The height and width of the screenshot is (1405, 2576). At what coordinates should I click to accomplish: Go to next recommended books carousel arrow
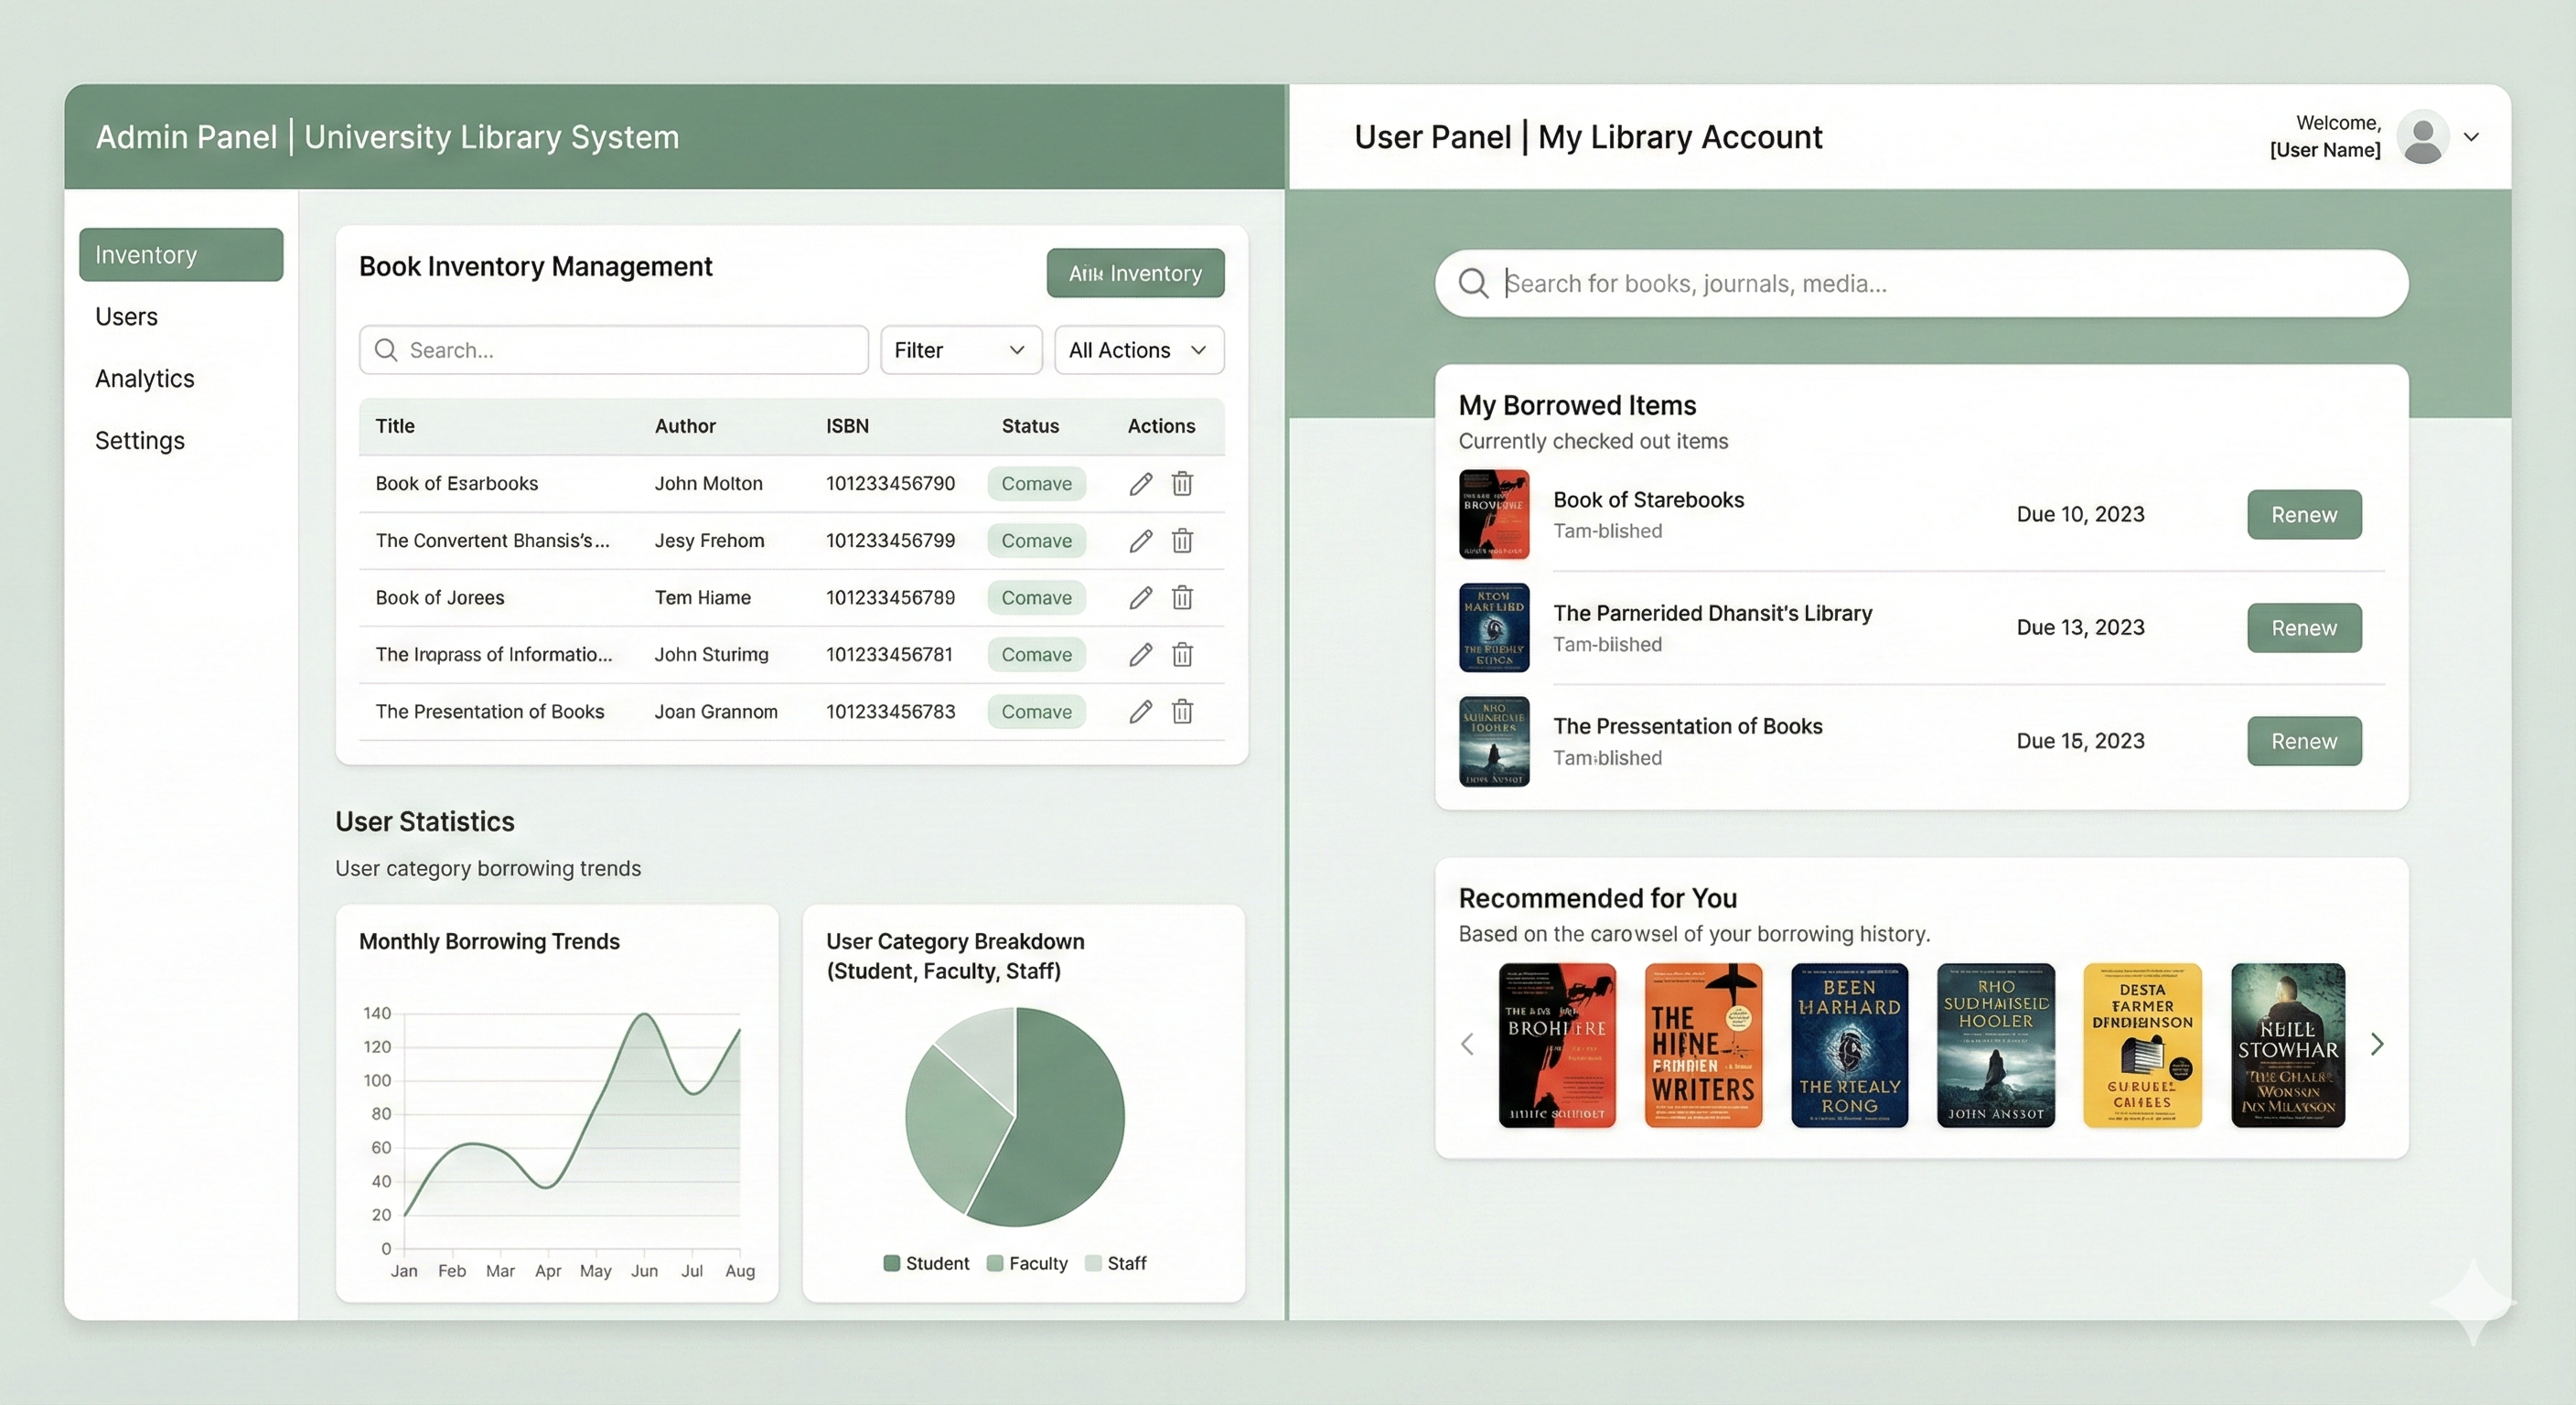point(2377,1045)
